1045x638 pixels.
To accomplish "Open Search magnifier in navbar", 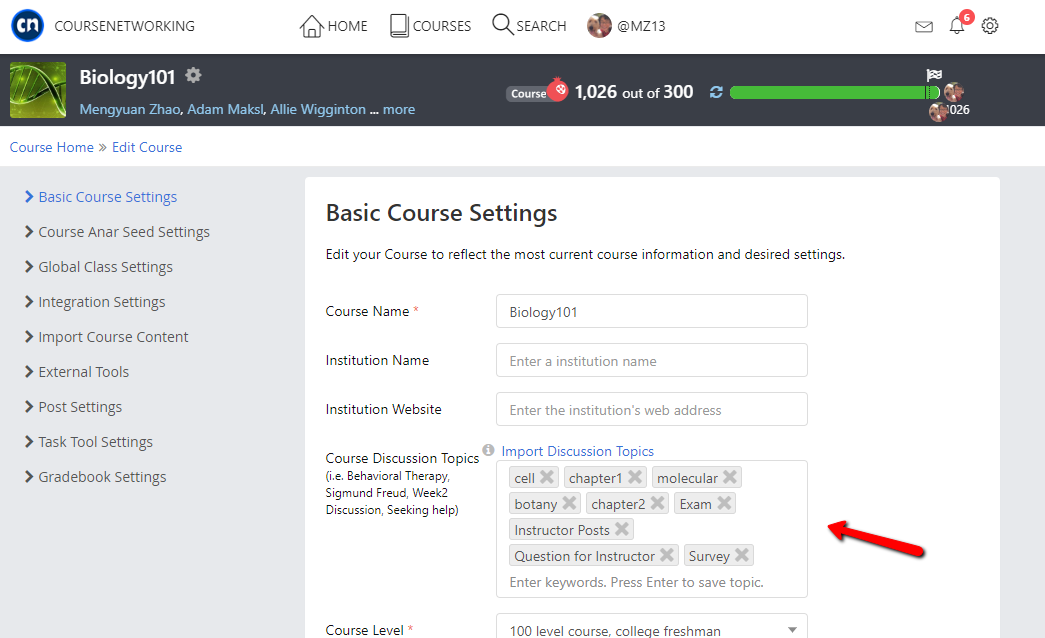I will [503, 25].
